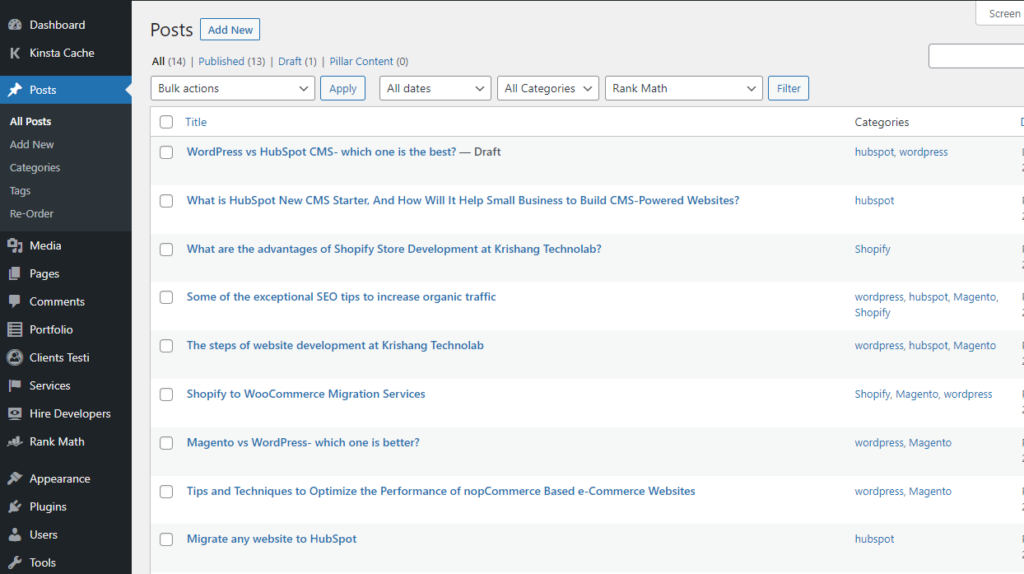The height and width of the screenshot is (574, 1024).
Task: Select All Posts submenu item
Action: [30, 121]
